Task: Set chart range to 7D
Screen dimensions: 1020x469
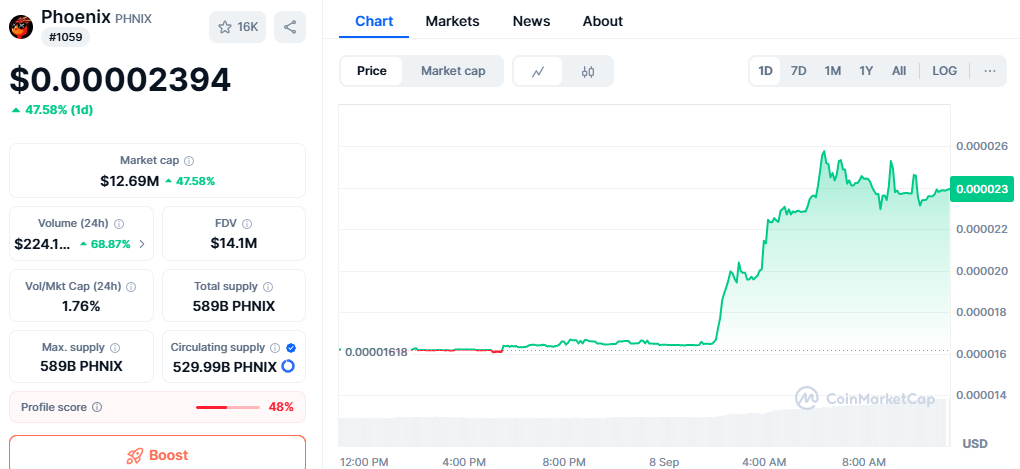Action: pyautogui.click(x=798, y=71)
